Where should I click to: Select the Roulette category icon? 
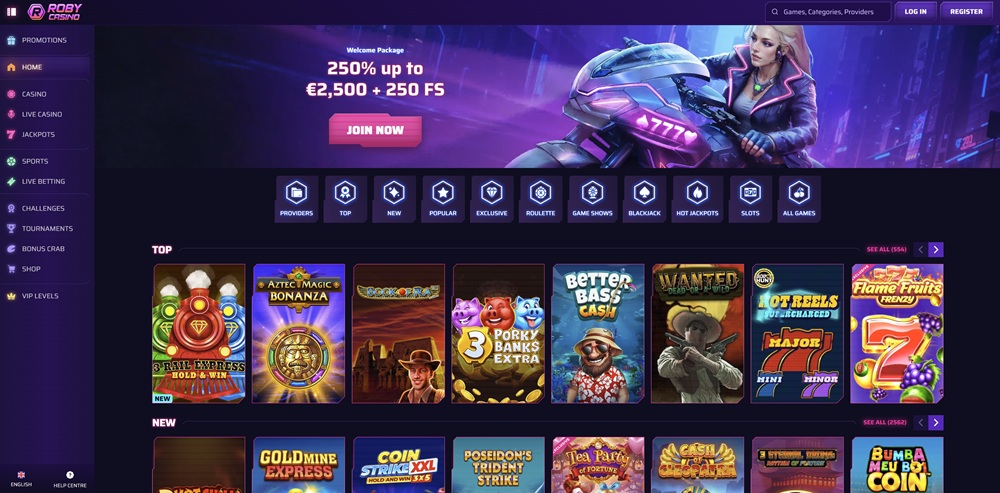pos(540,199)
